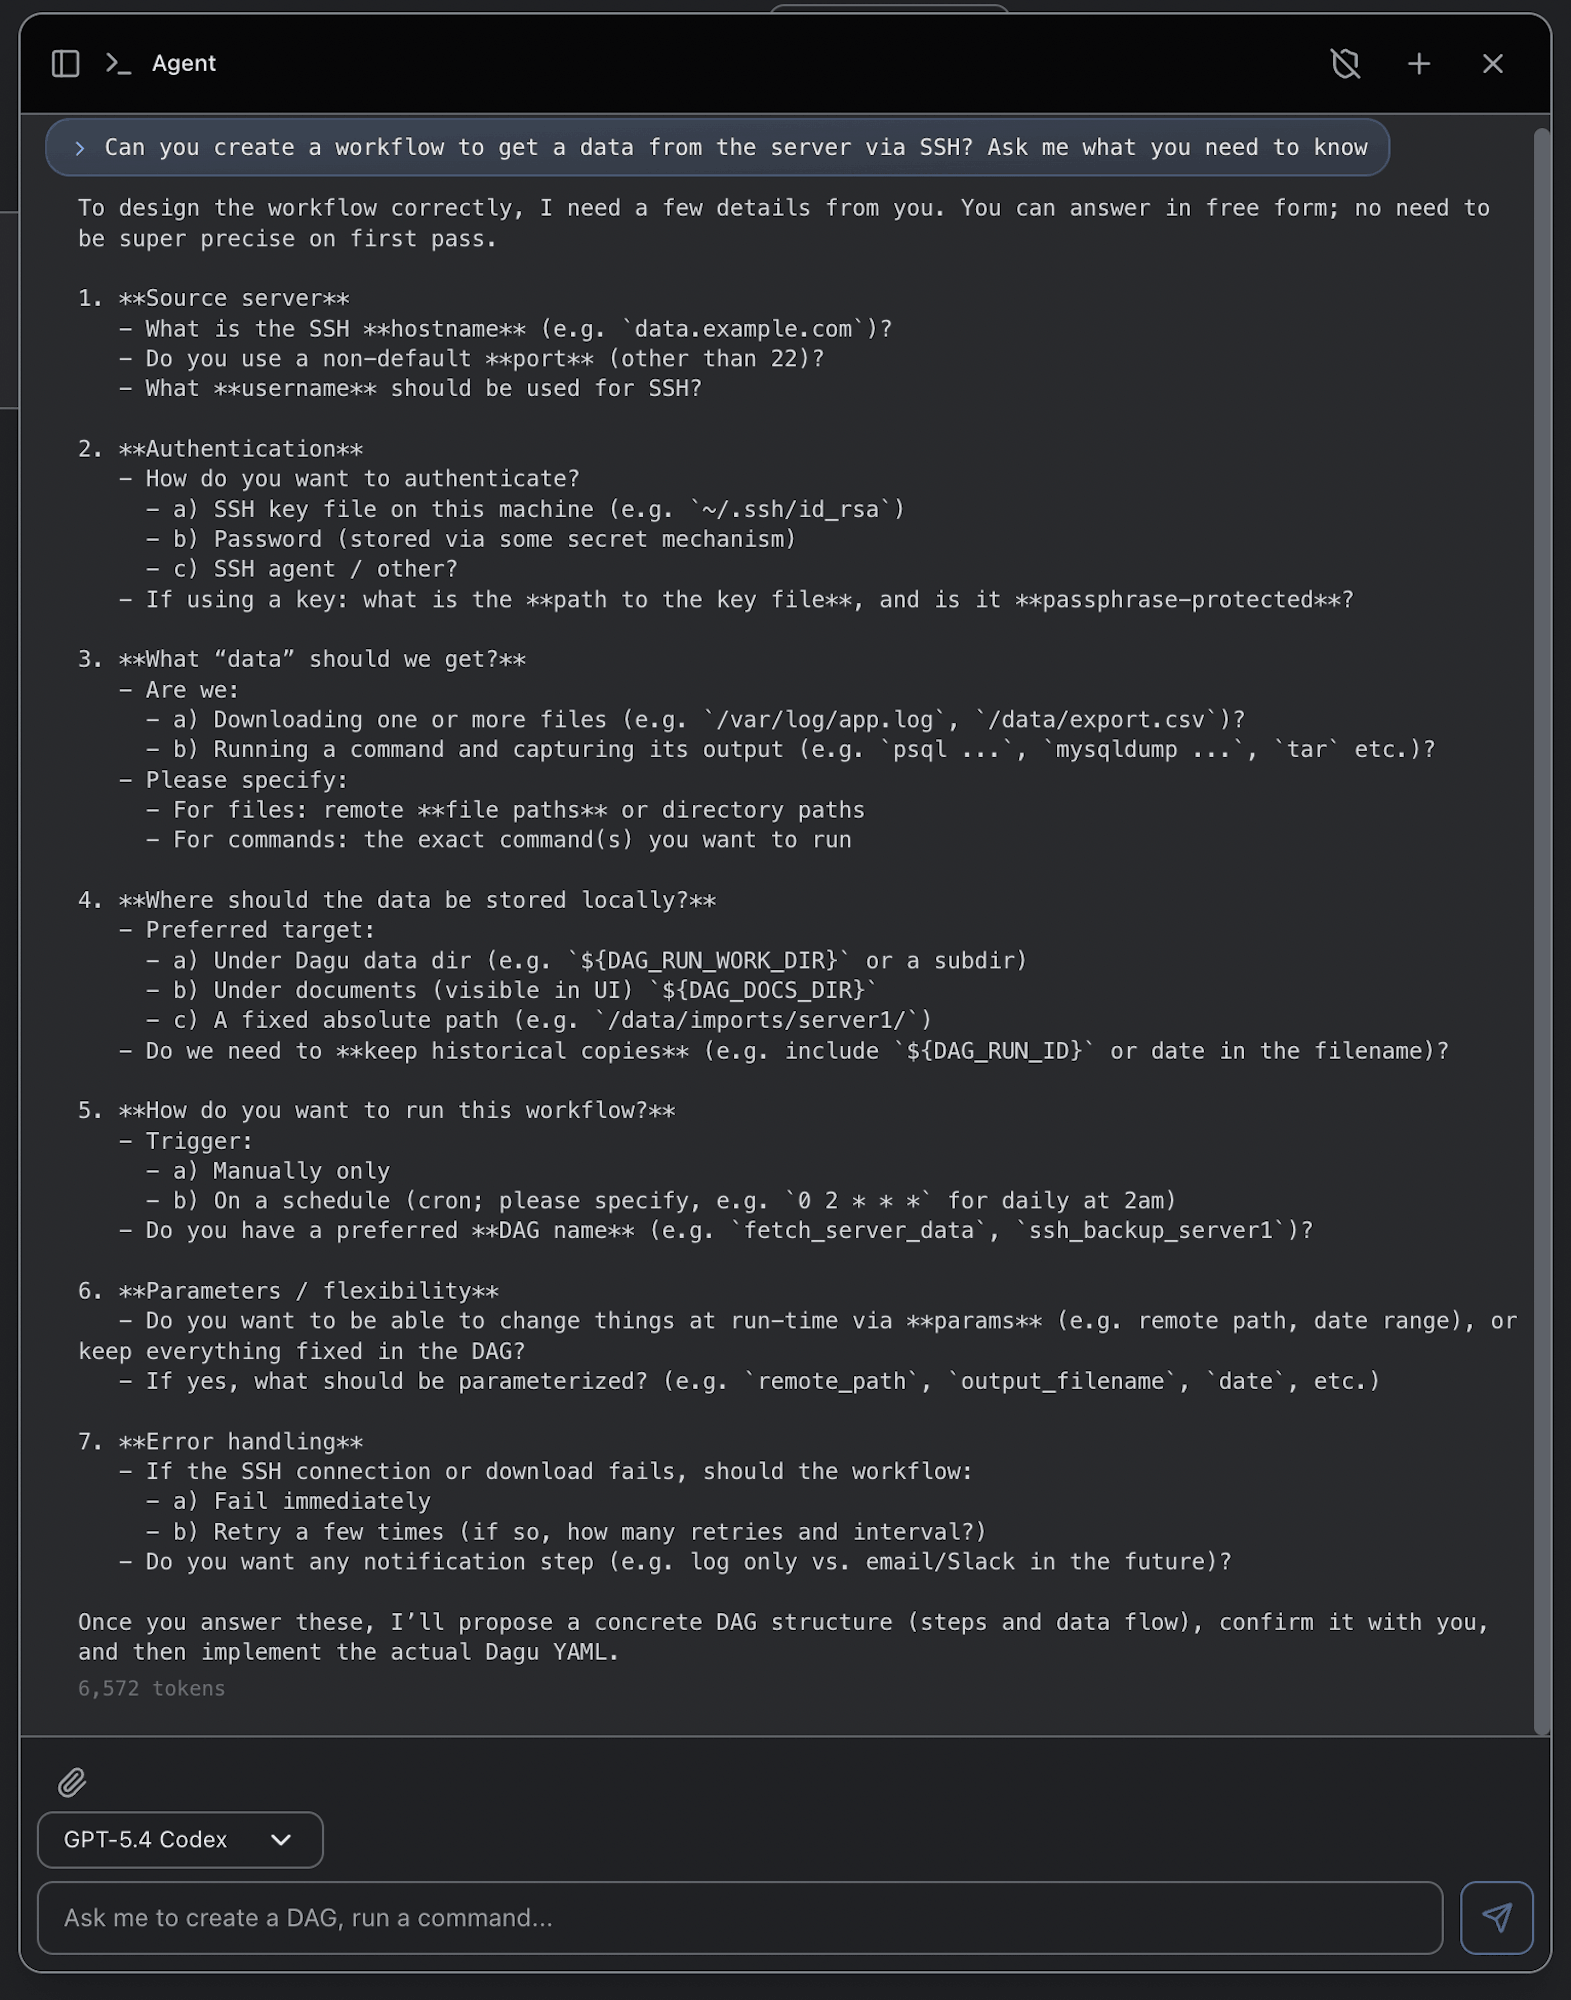Open the GPT-5.4 Codex model dropdown
This screenshot has width=1571, height=2000.
click(180, 1839)
